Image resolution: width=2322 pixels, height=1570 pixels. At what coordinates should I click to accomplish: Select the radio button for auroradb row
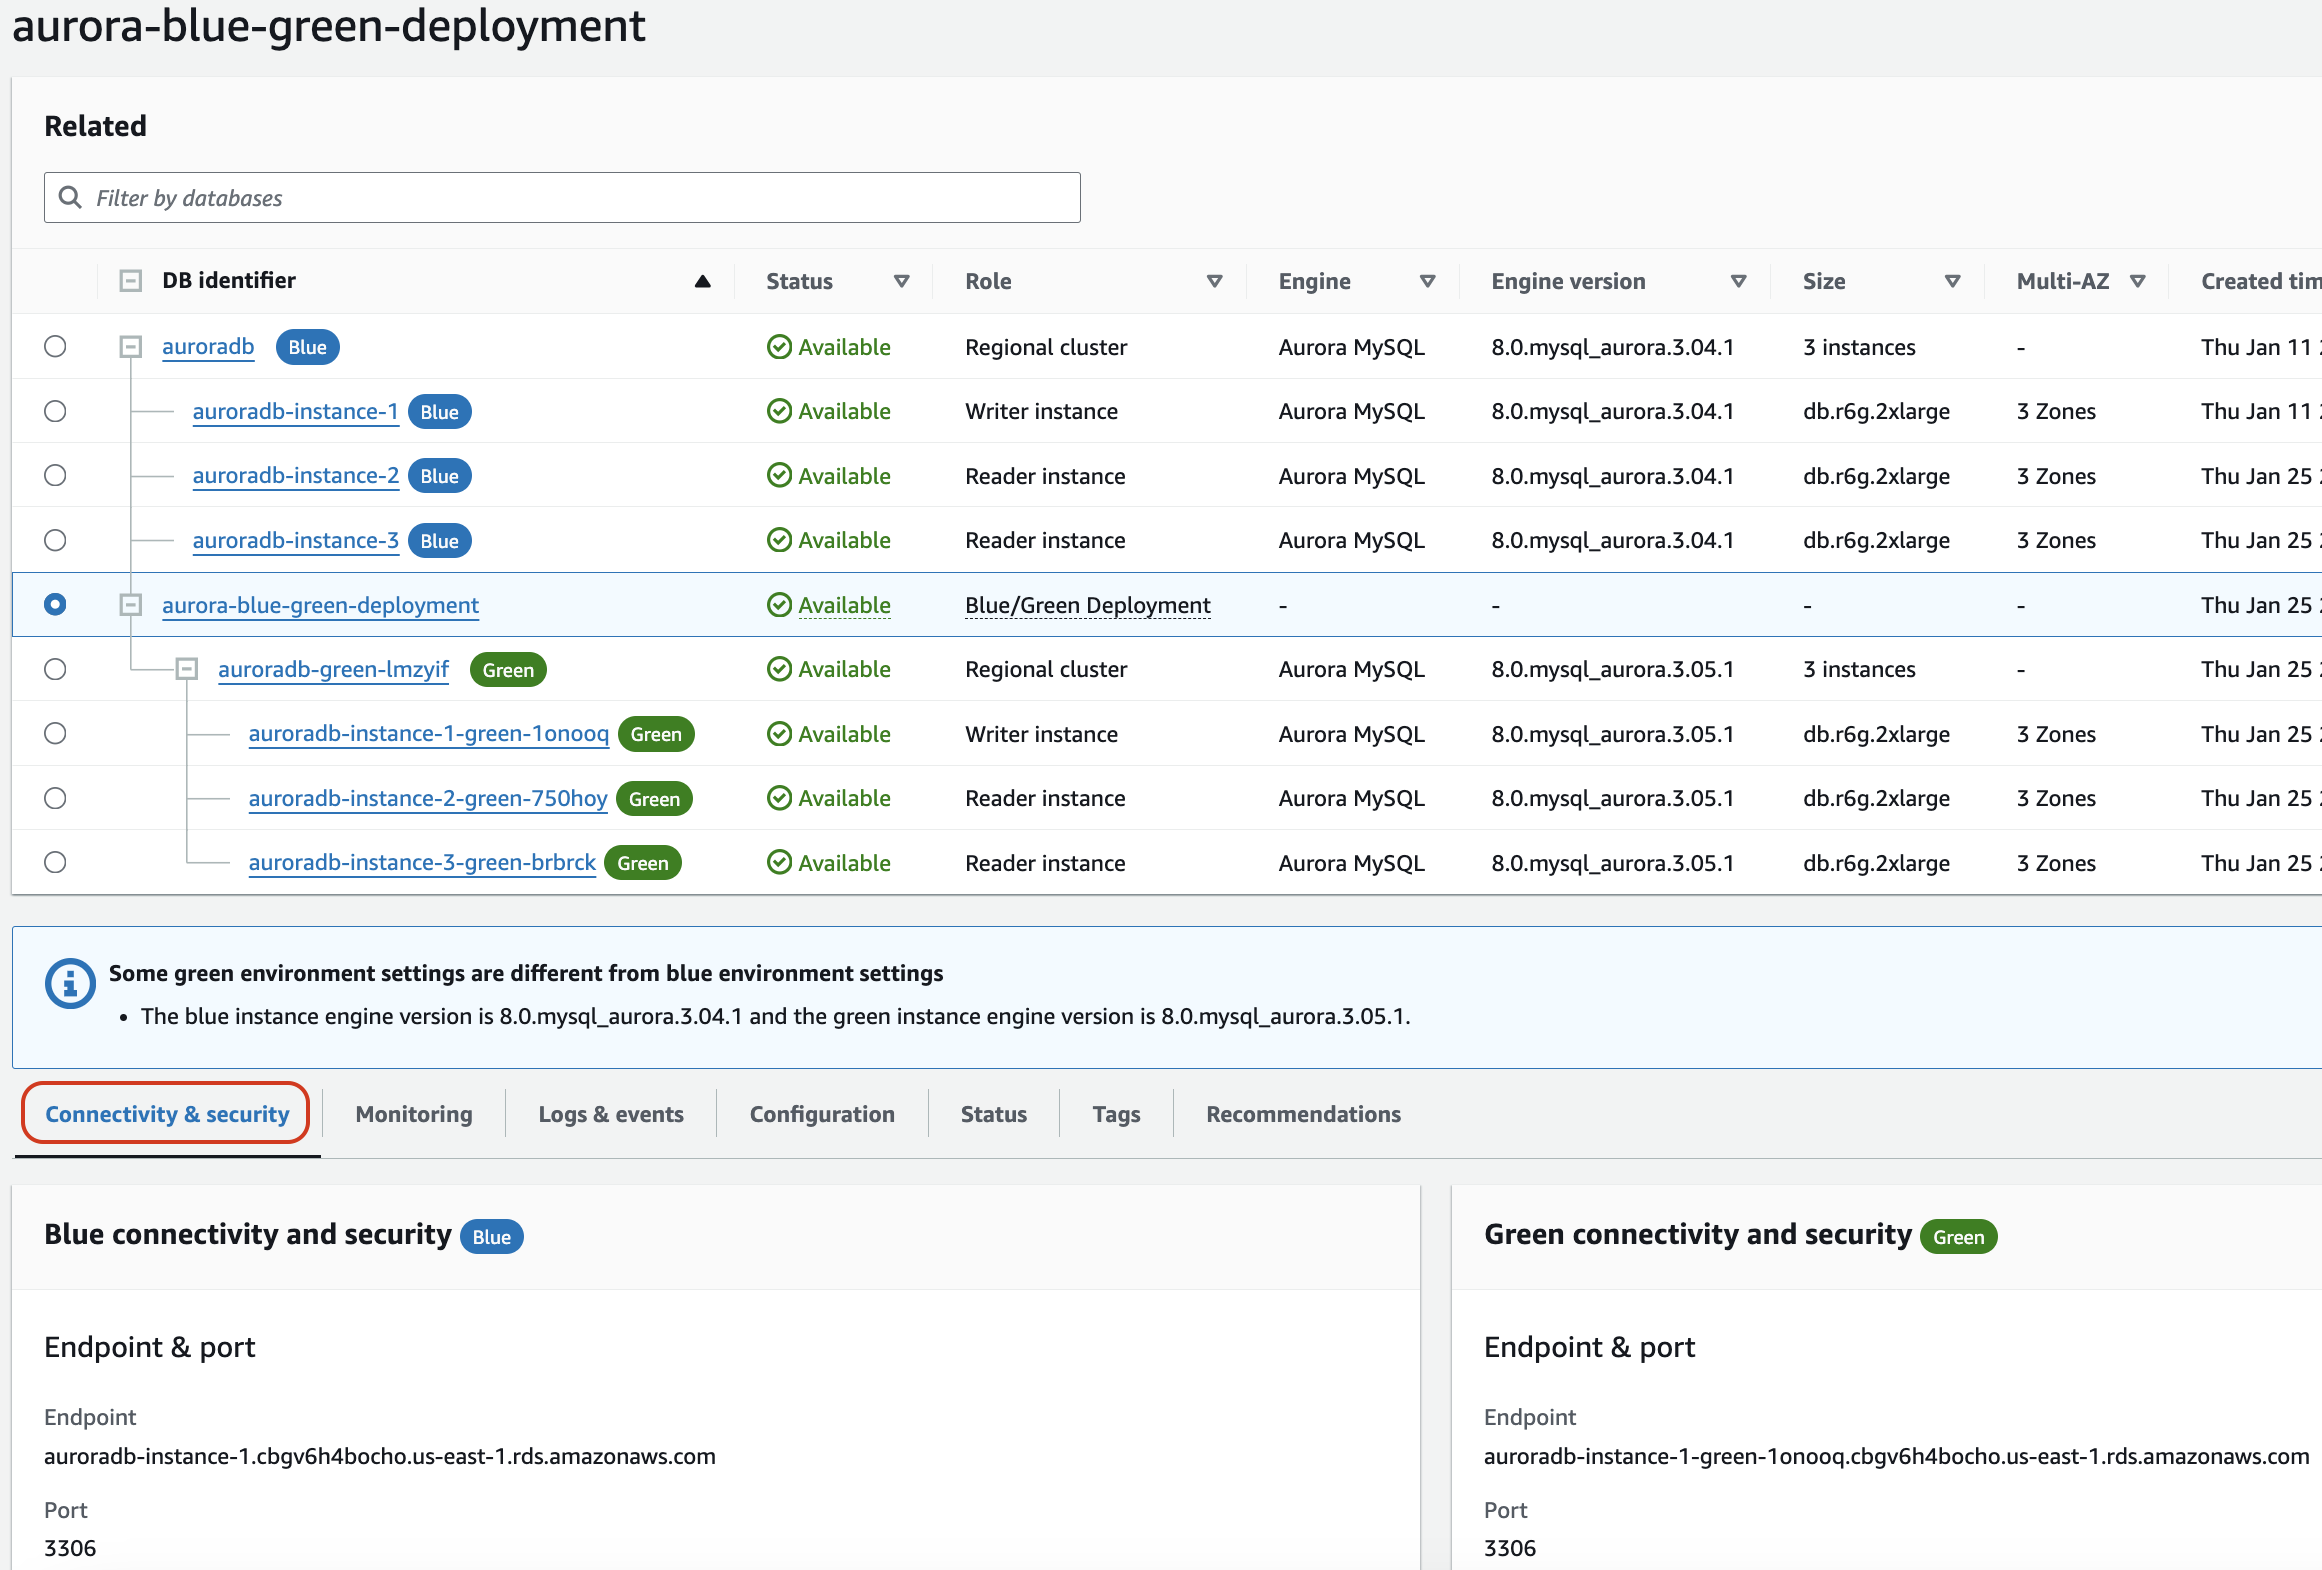[x=56, y=347]
